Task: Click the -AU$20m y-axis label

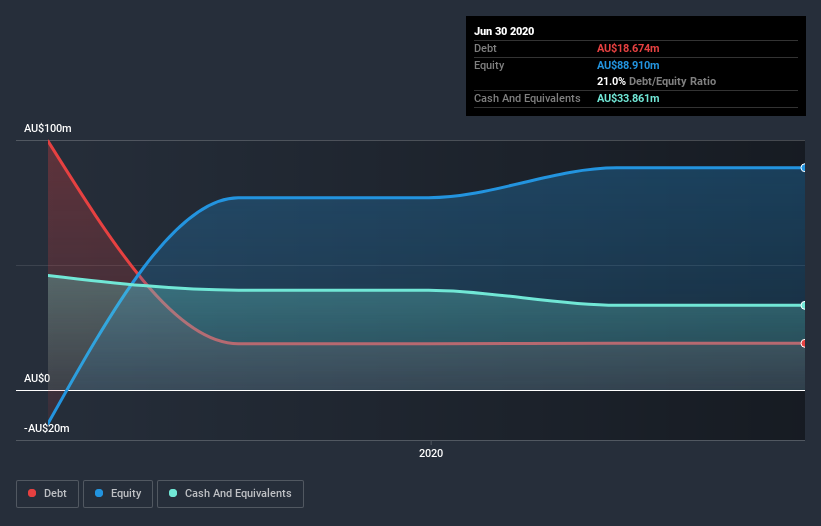Action: (x=47, y=428)
